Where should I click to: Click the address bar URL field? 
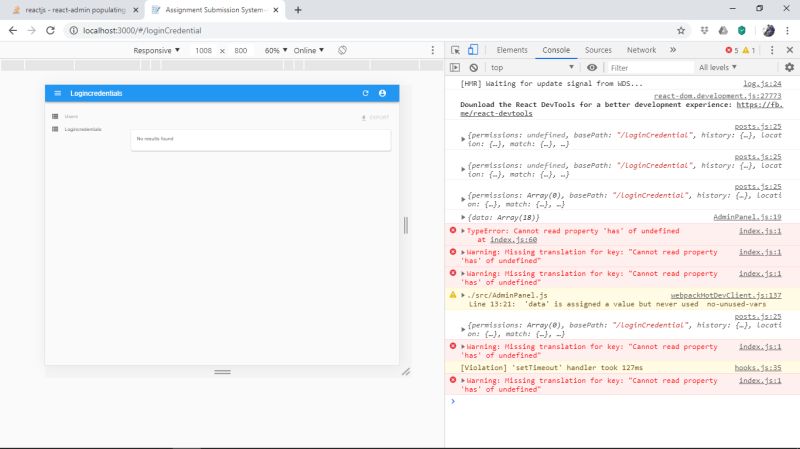click(x=375, y=31)
